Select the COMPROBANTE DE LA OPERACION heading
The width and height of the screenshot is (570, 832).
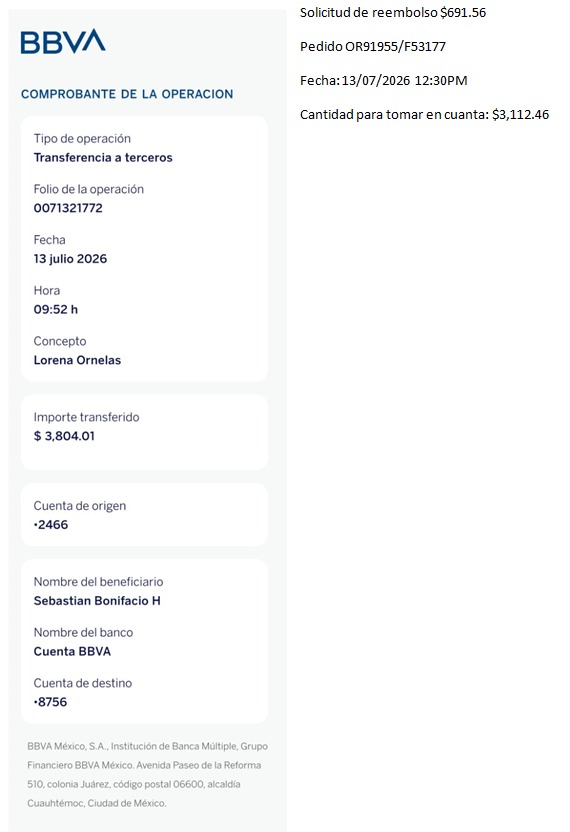[127, 94]
